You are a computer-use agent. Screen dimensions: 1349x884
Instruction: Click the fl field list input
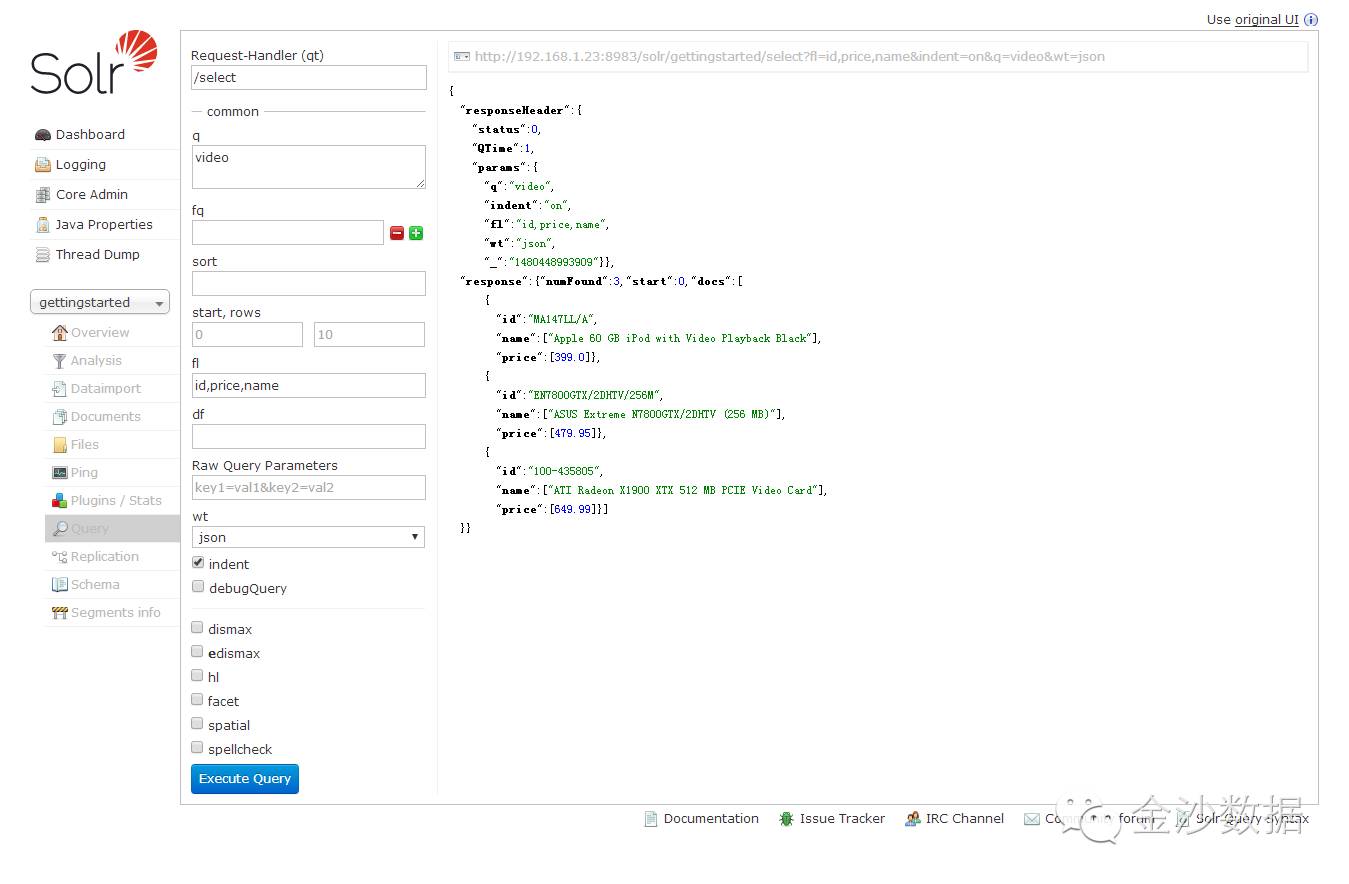point(309,386)
